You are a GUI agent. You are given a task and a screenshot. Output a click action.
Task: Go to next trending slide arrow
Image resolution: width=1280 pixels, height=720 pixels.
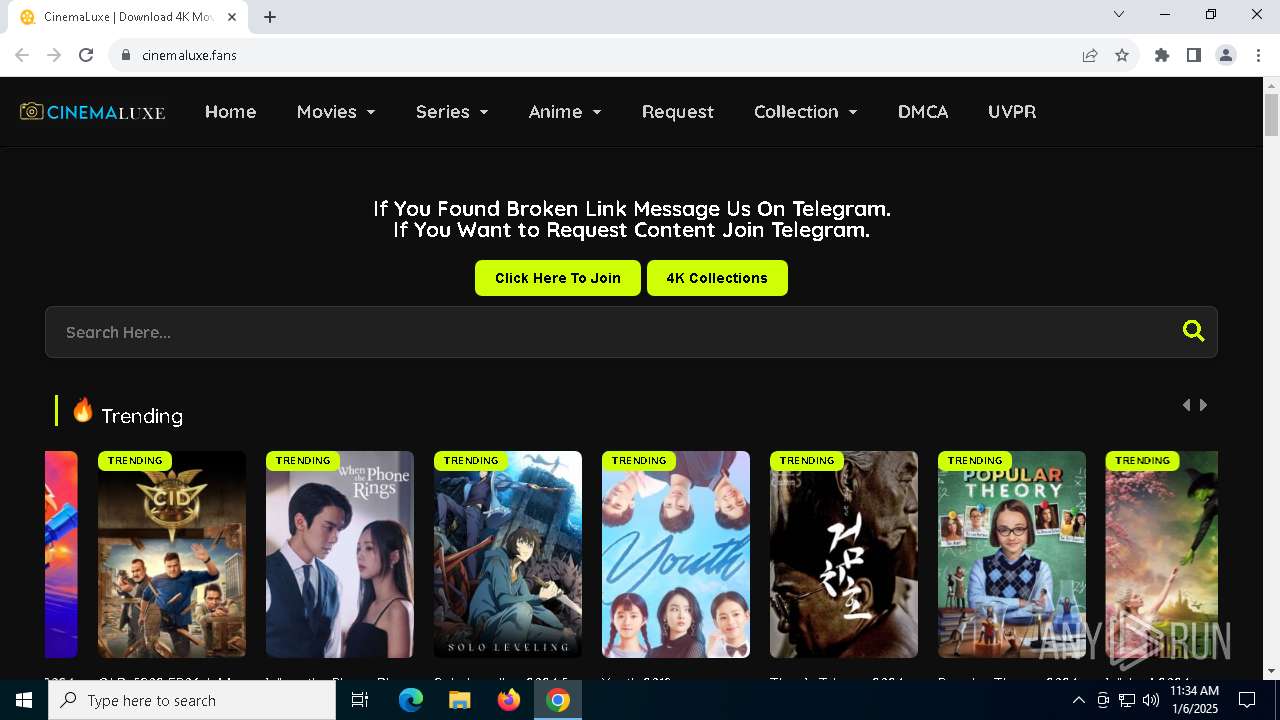(1204, 405)
